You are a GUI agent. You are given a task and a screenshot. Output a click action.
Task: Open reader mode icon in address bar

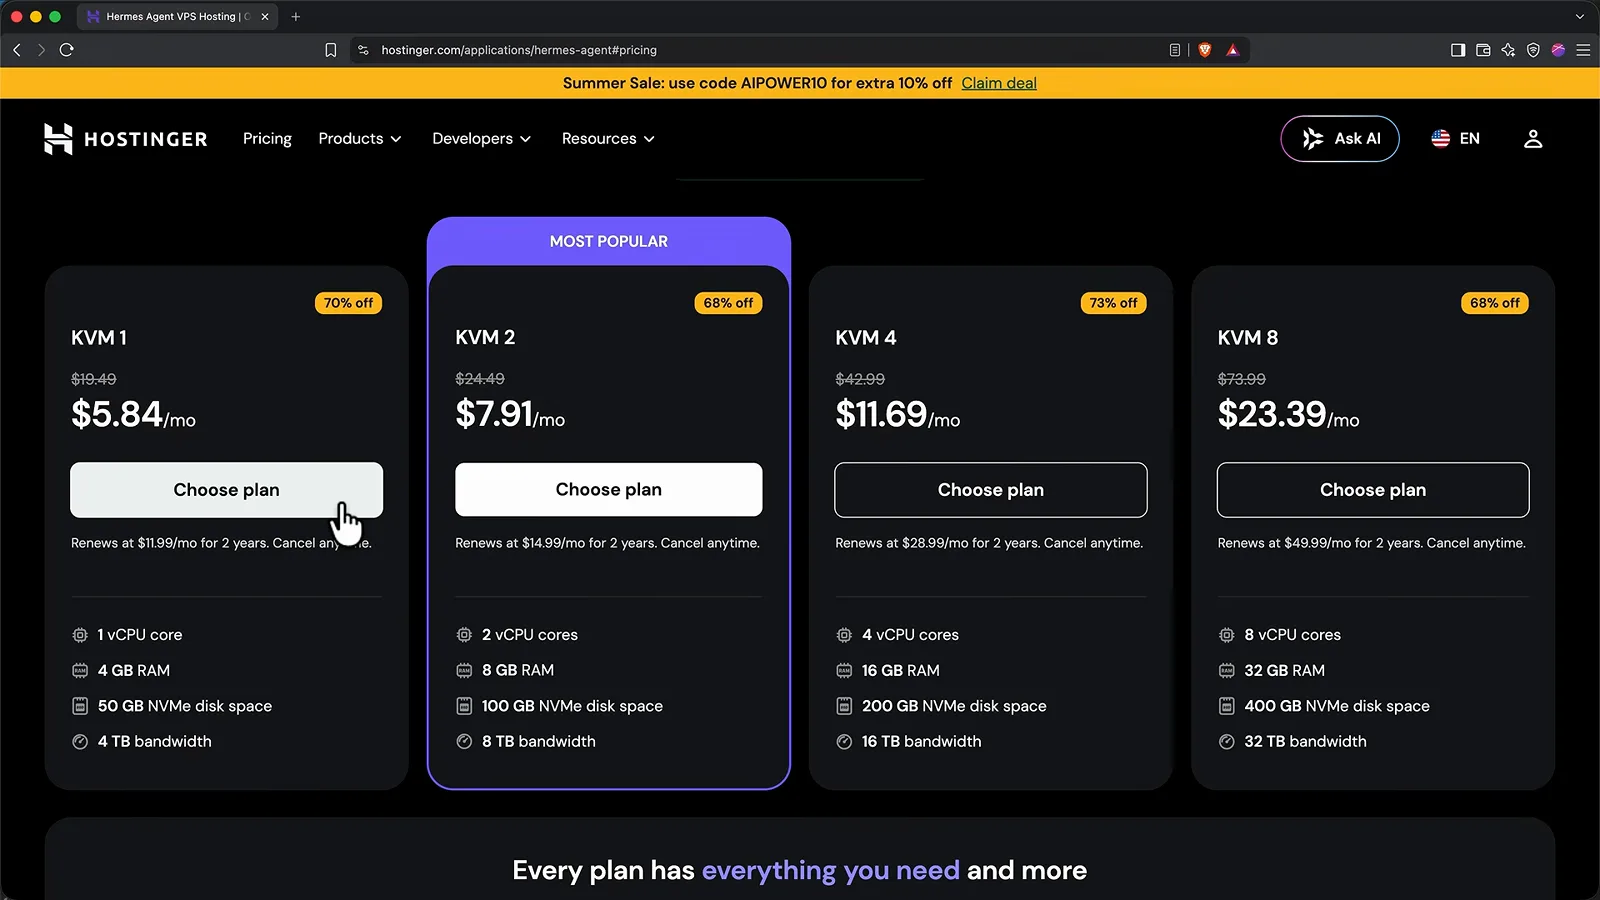pos(1175,50)
